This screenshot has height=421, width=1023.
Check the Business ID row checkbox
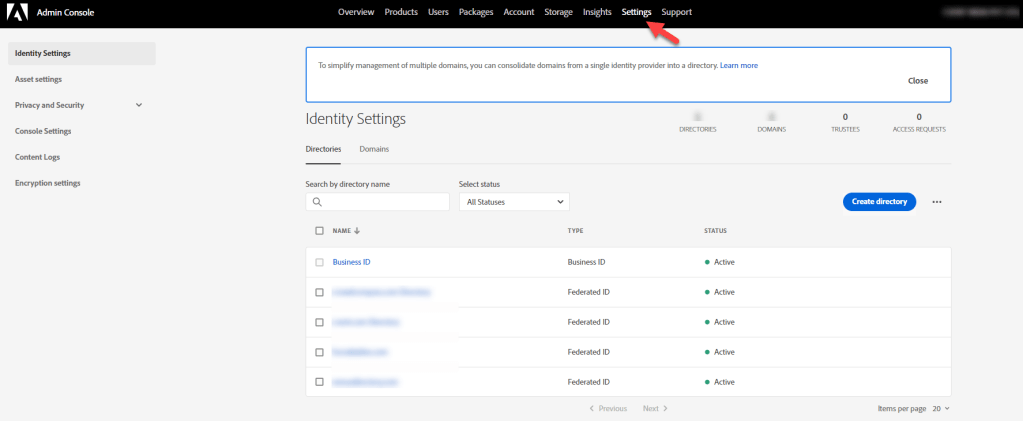(x=319, y=262)
